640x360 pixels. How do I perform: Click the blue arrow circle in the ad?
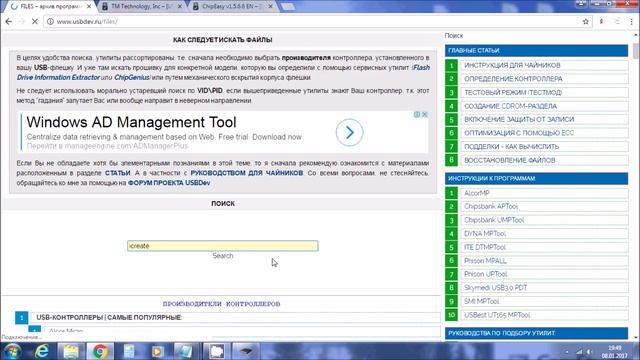[349, 132]
